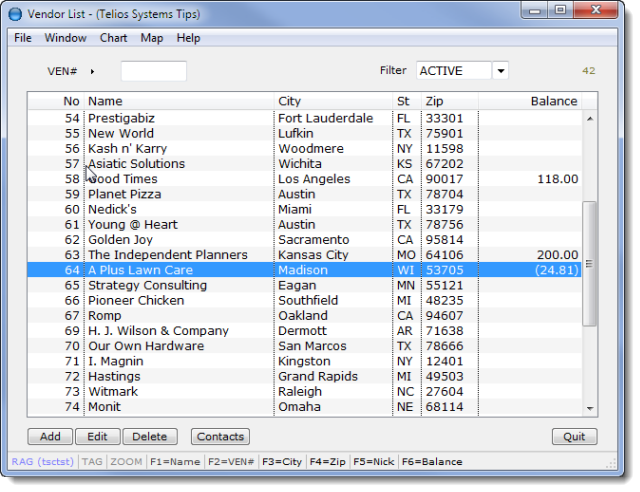
Task: Open the Filter ACTIVE dropdown arrow
Action: pos(500,71)
